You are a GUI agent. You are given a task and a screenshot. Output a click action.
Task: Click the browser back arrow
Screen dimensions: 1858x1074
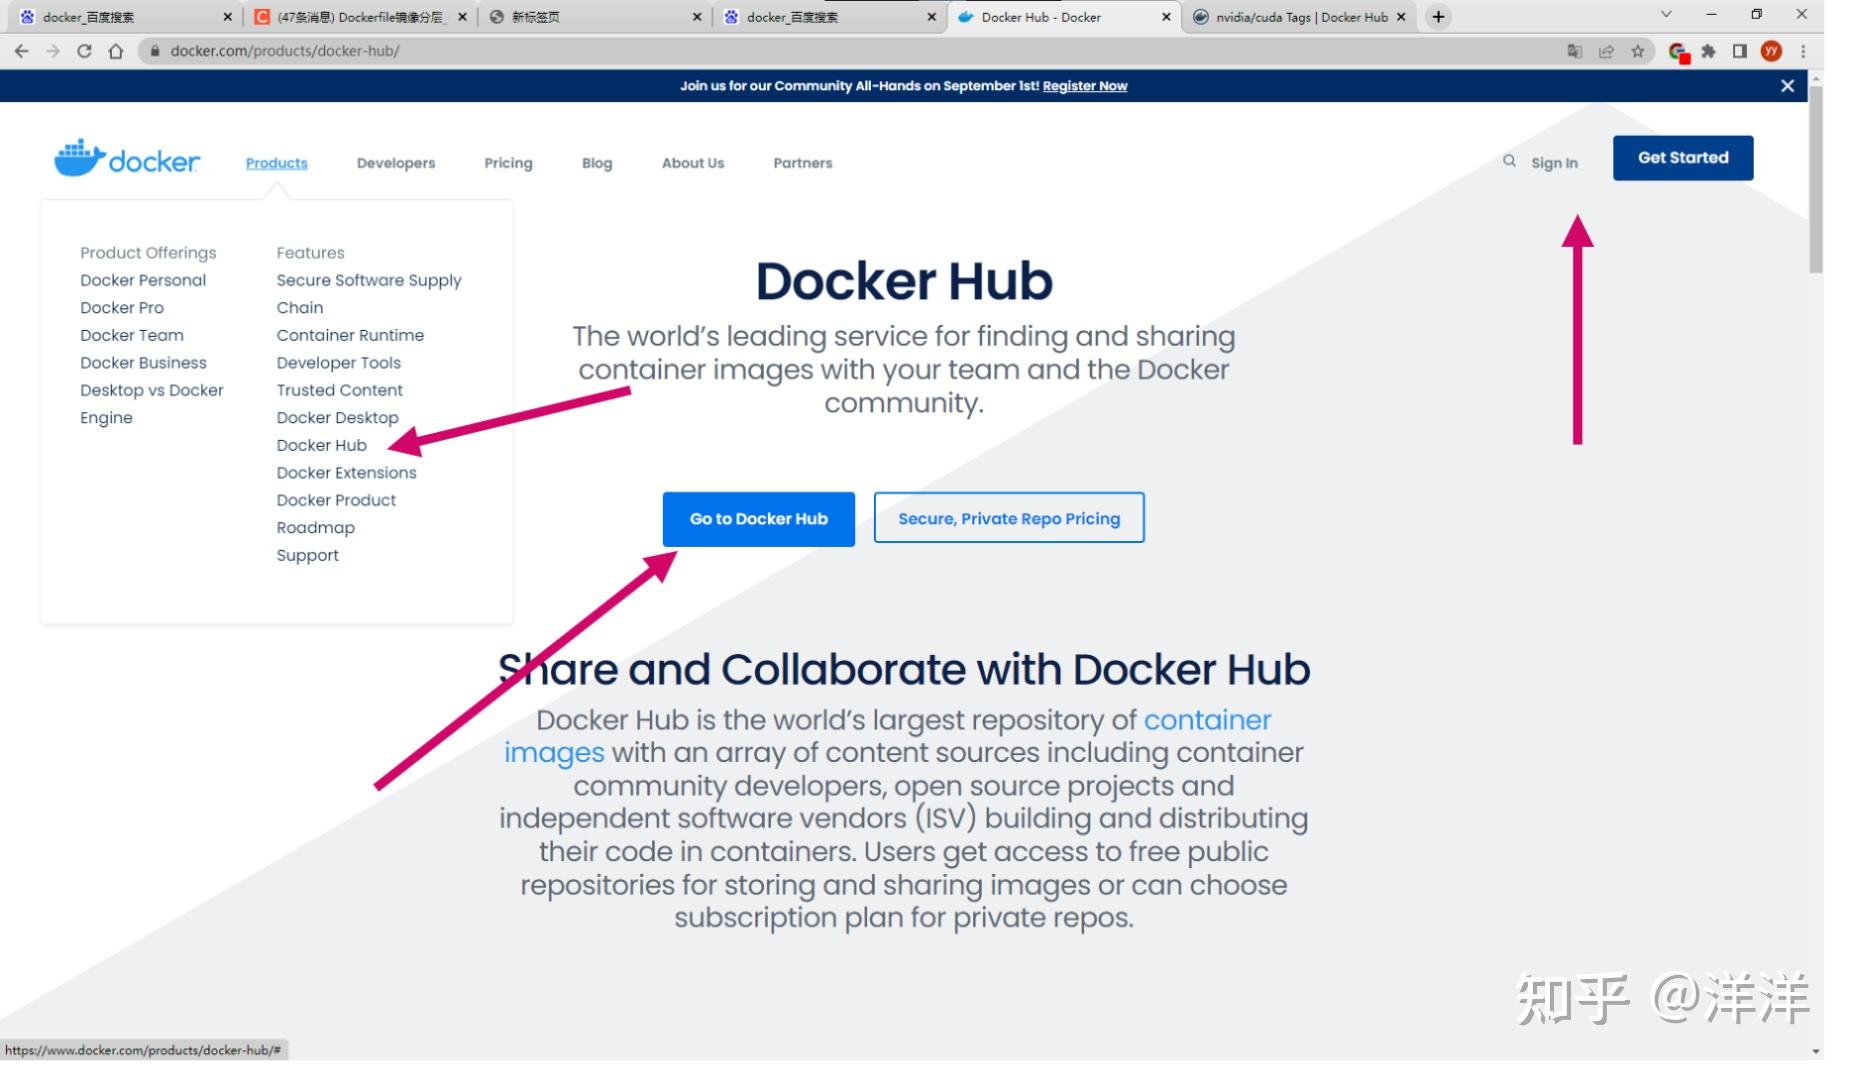[22, 51]
